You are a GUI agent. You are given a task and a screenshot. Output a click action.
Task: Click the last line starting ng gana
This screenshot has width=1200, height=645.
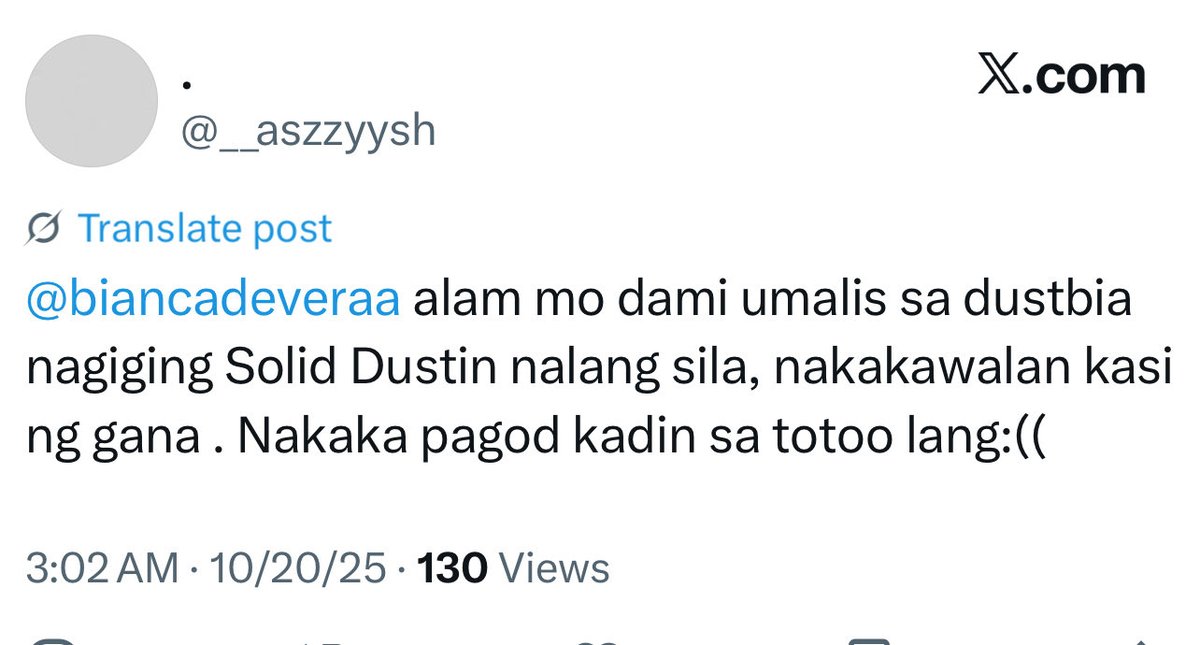point(534,439)
